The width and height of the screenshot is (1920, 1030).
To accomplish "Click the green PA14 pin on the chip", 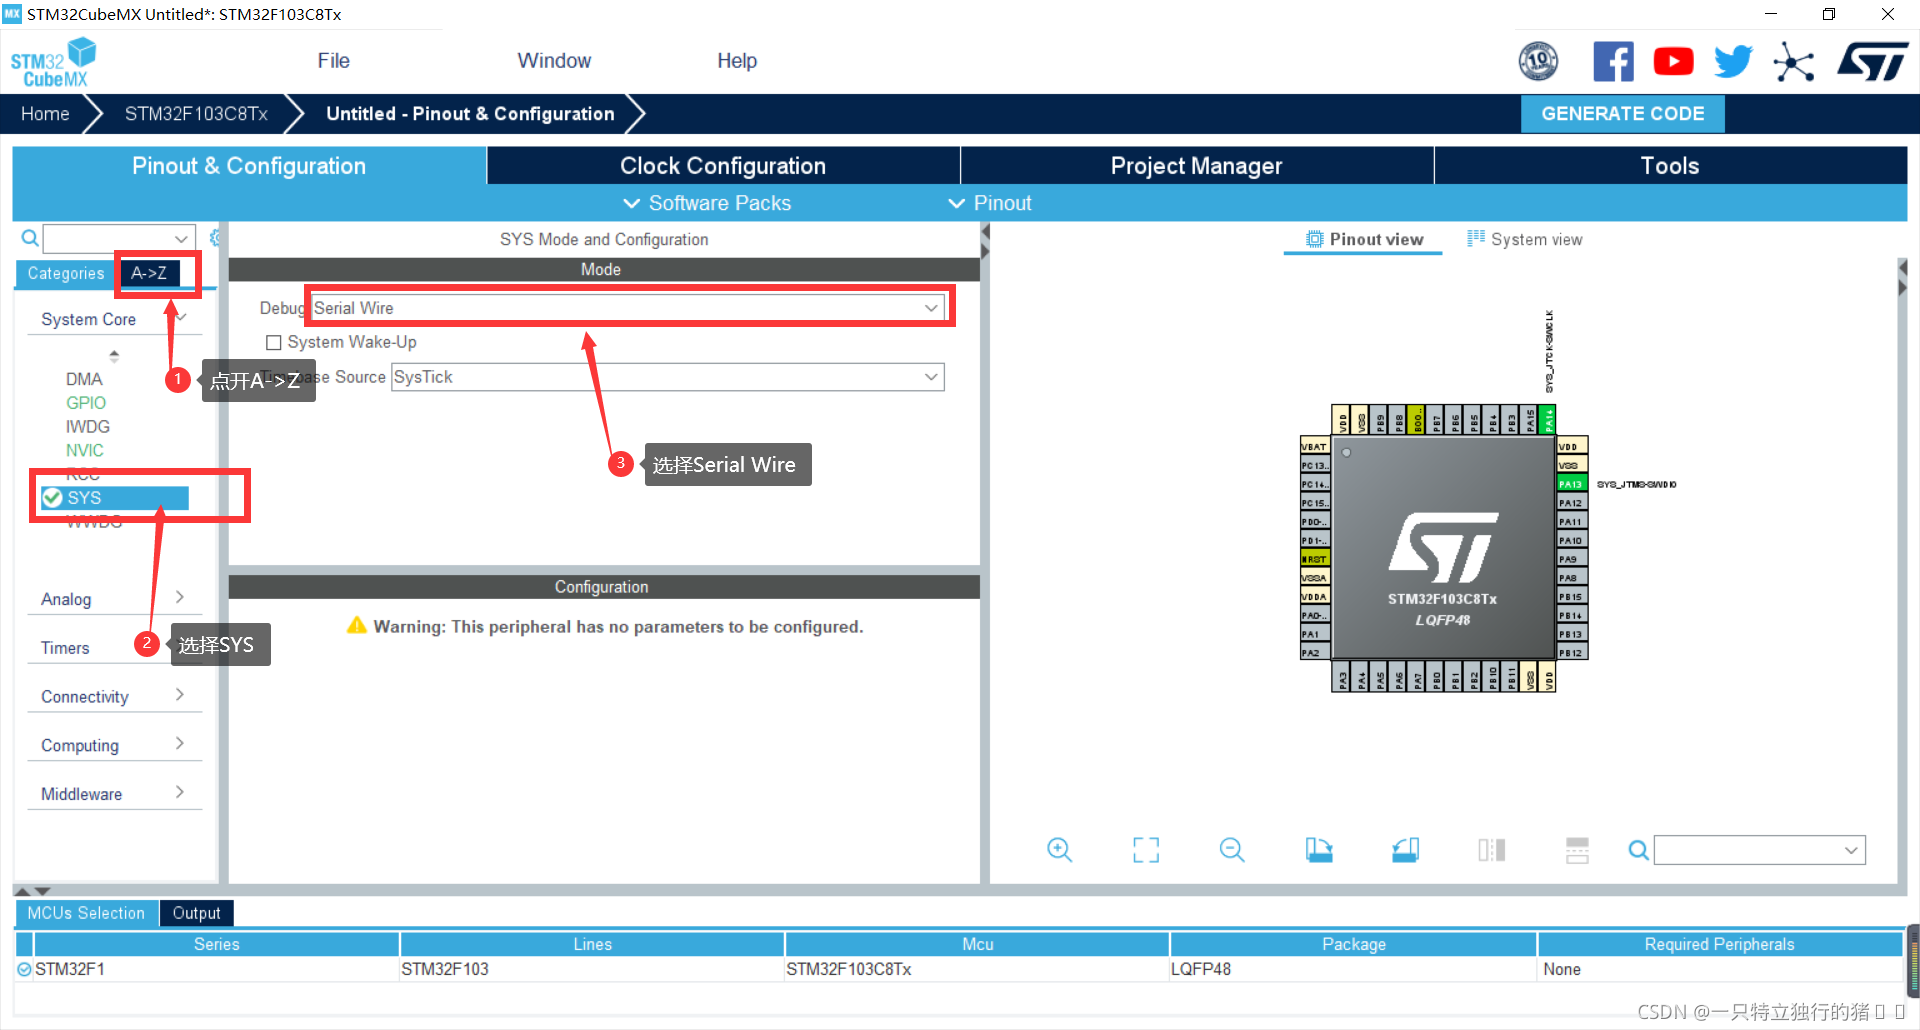I will pos(1548,420).
